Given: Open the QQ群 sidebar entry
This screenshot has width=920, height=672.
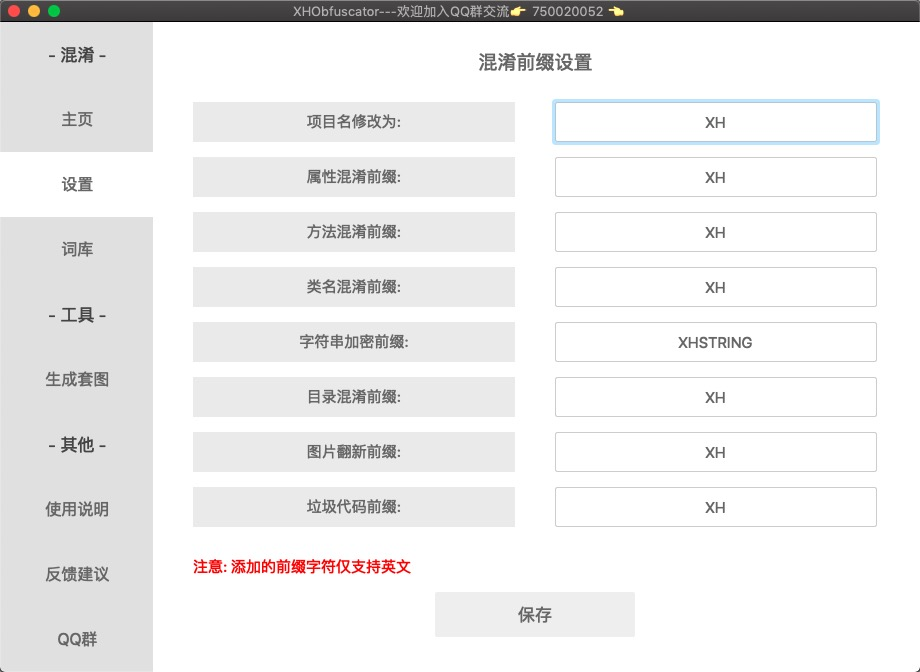Looking at the screenshot, I should click(75, 639).
